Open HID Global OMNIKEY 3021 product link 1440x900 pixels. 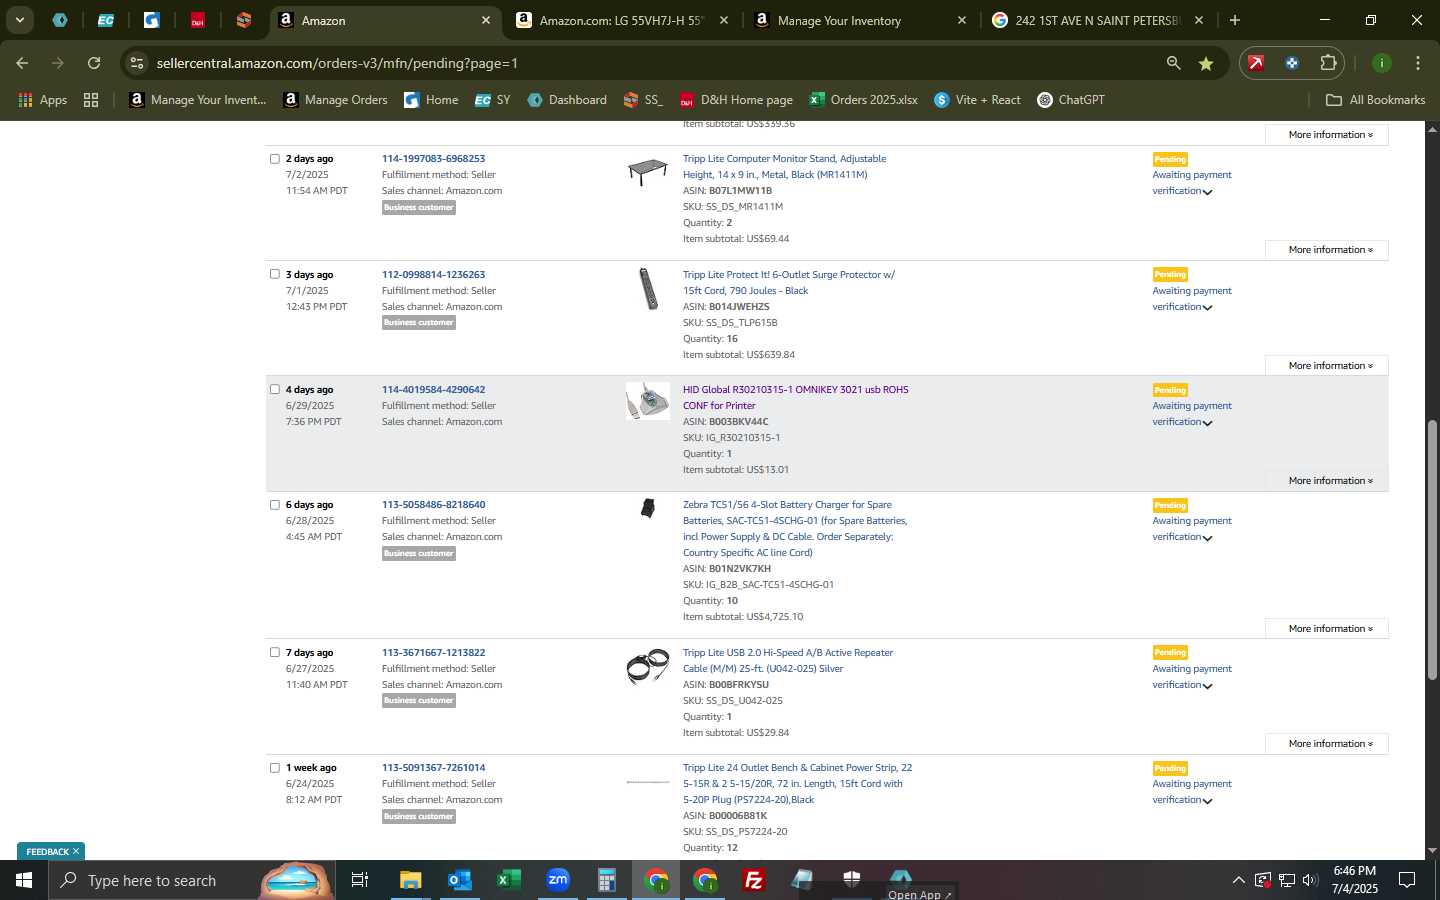[795, 398]
